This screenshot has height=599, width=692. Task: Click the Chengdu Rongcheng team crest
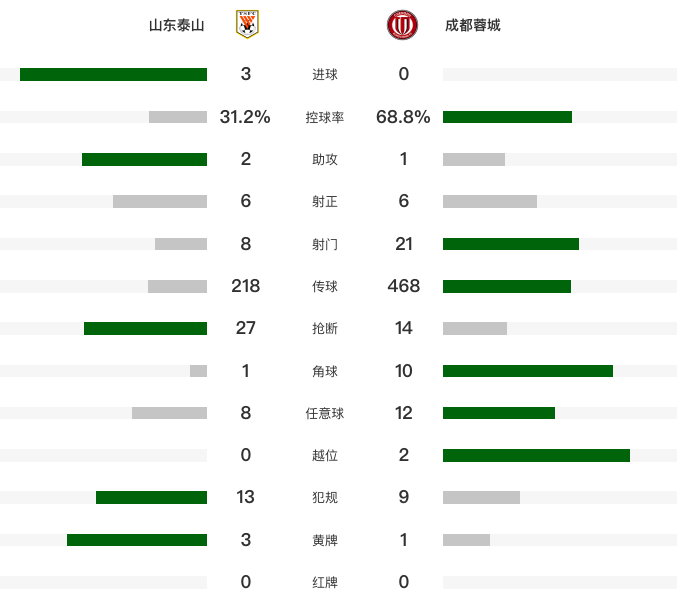402,25
